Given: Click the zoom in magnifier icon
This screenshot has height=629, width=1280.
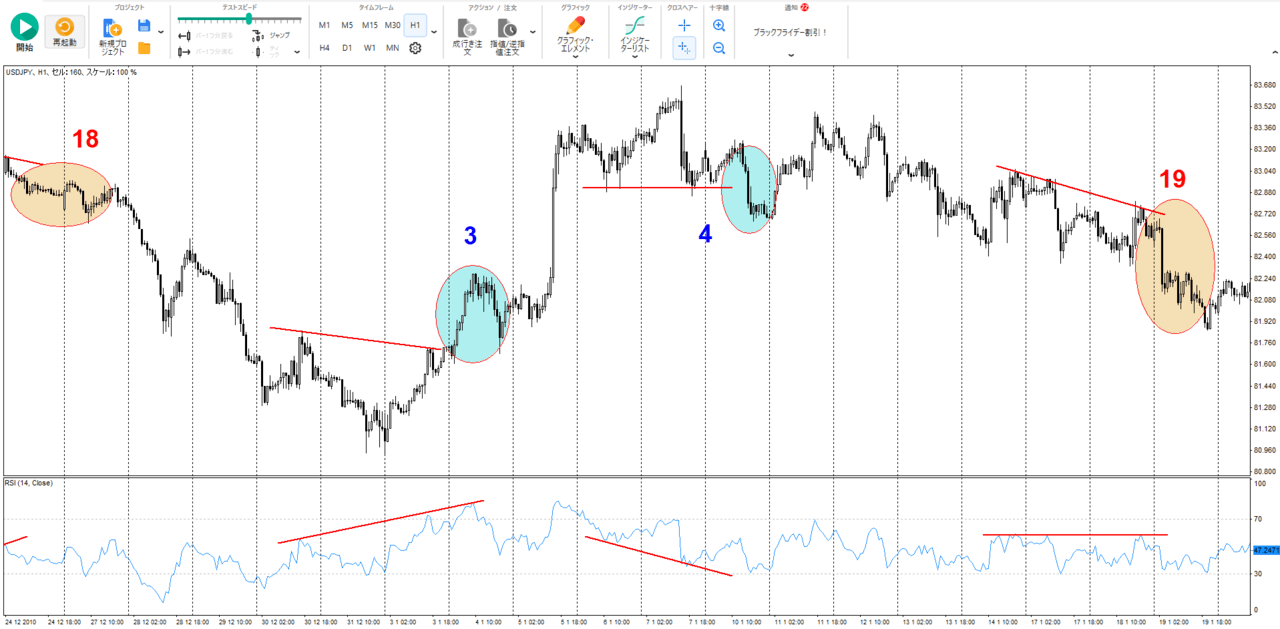Looking at the screenshot, I should click(719, 25).
